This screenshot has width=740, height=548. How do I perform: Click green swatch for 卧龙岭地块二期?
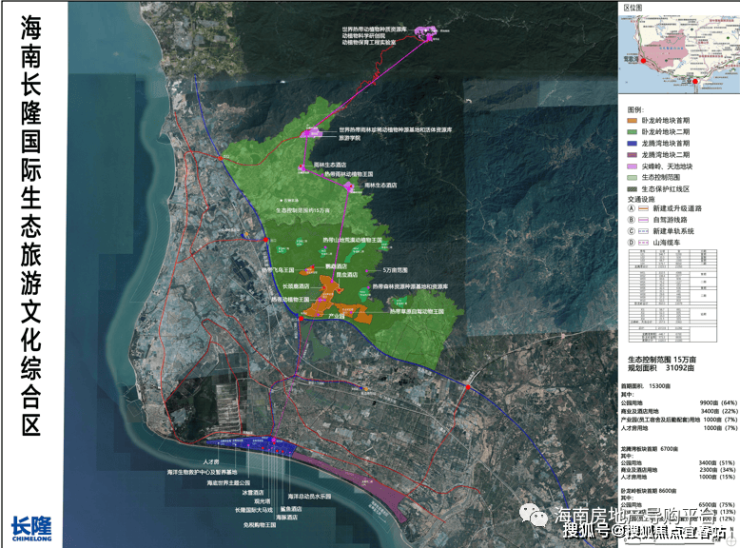632,132
